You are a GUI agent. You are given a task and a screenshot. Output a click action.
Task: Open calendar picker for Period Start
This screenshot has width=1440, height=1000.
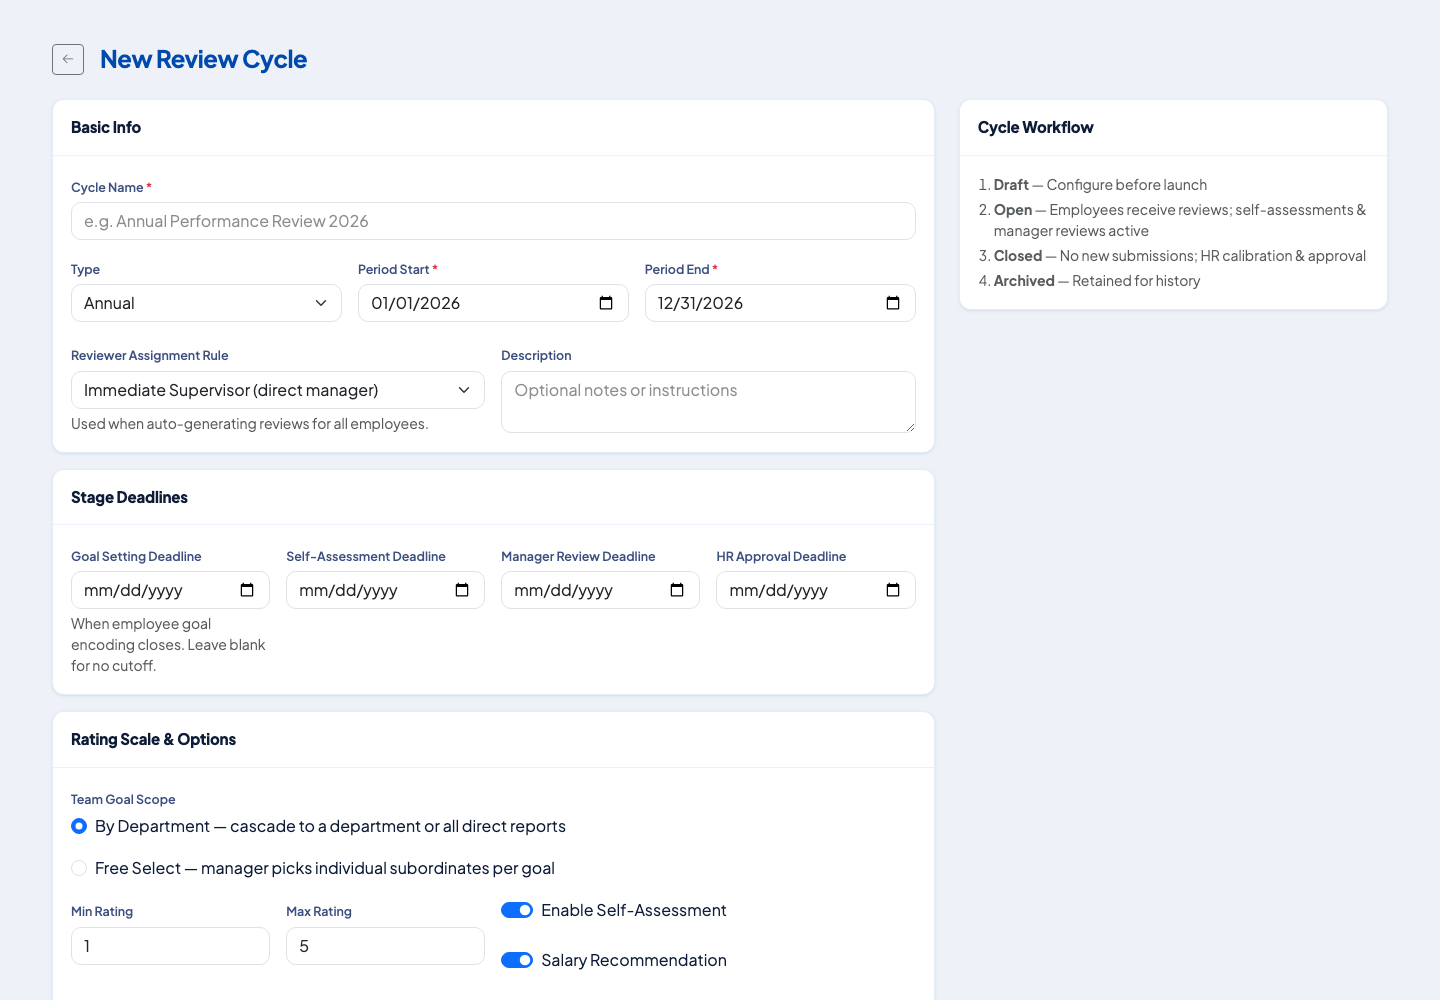click(606, 303)
